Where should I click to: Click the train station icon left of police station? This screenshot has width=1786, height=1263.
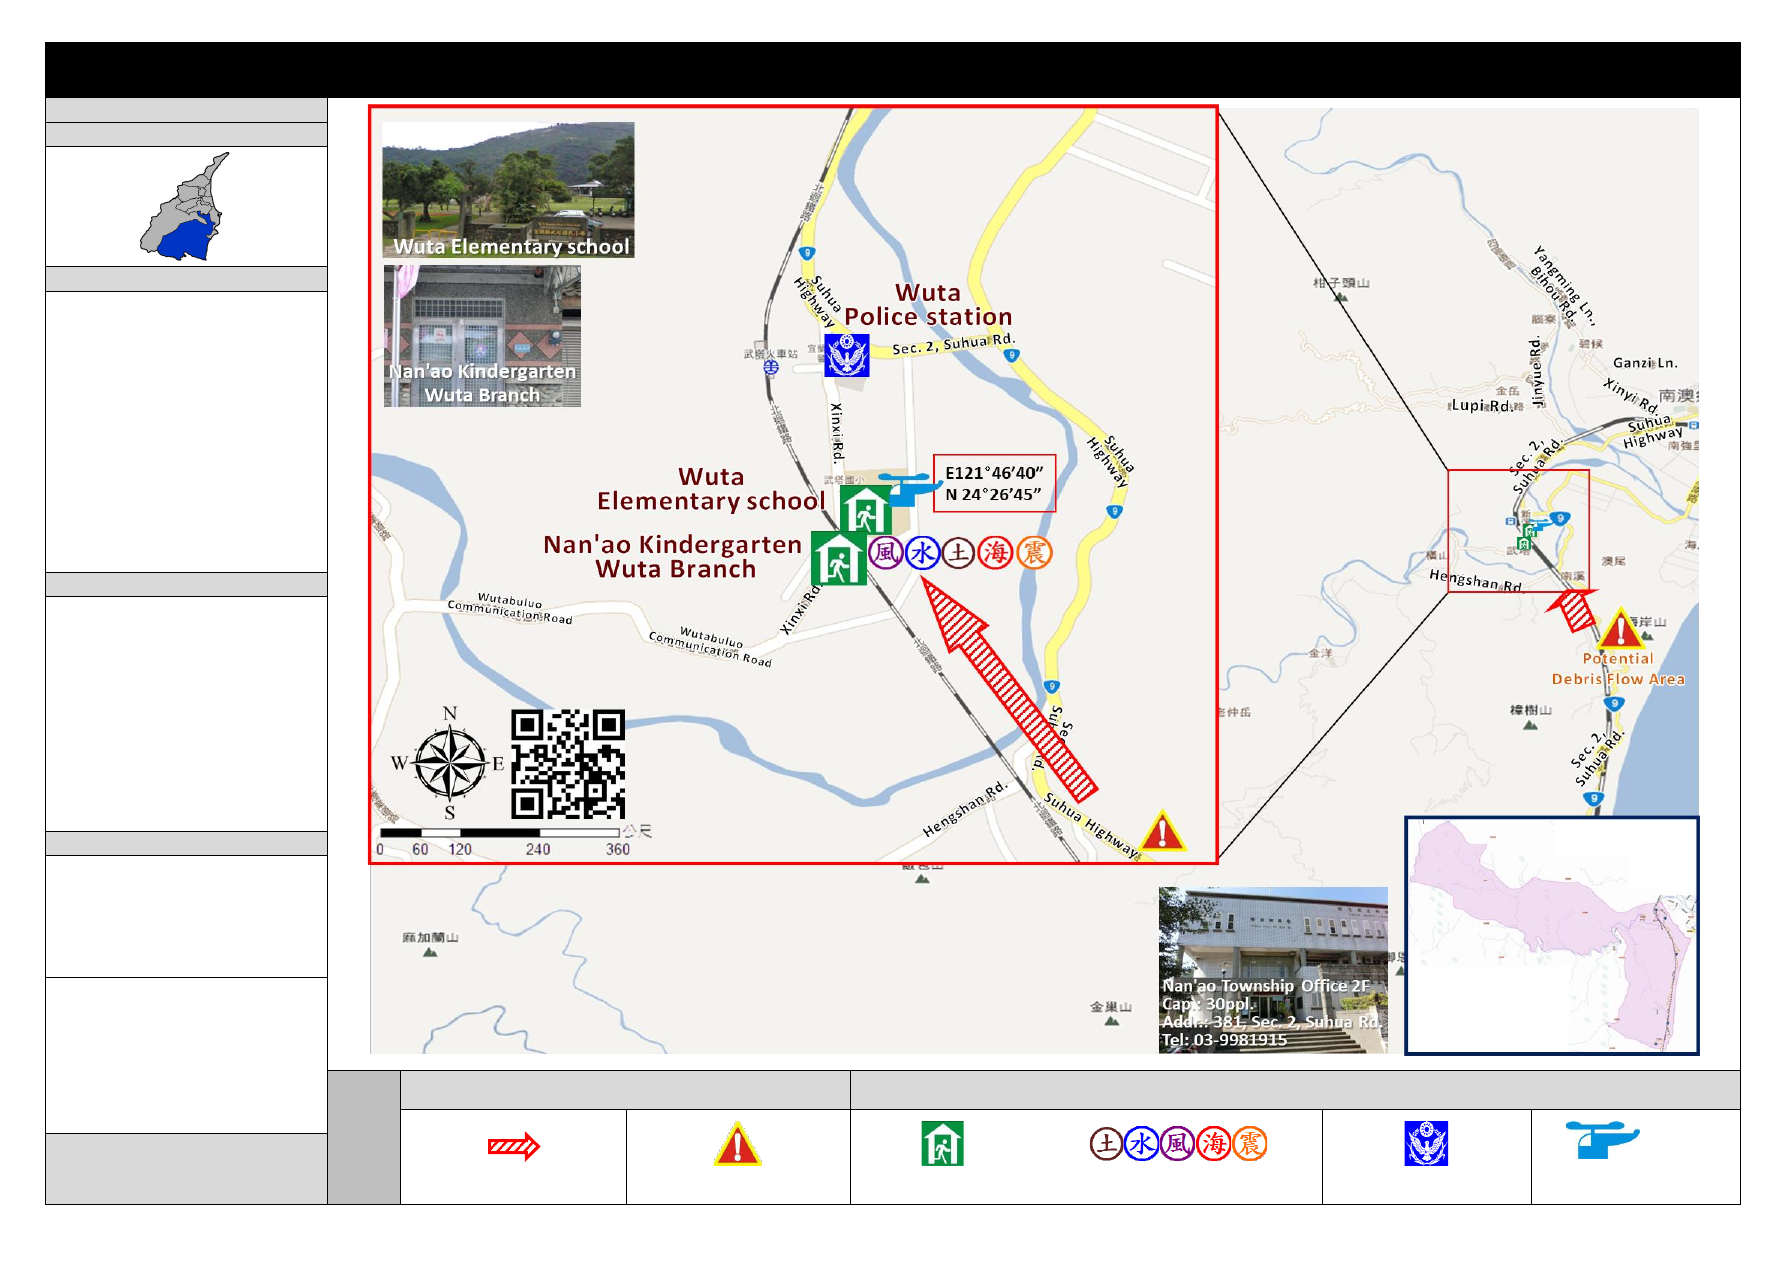tap(771, 368)
